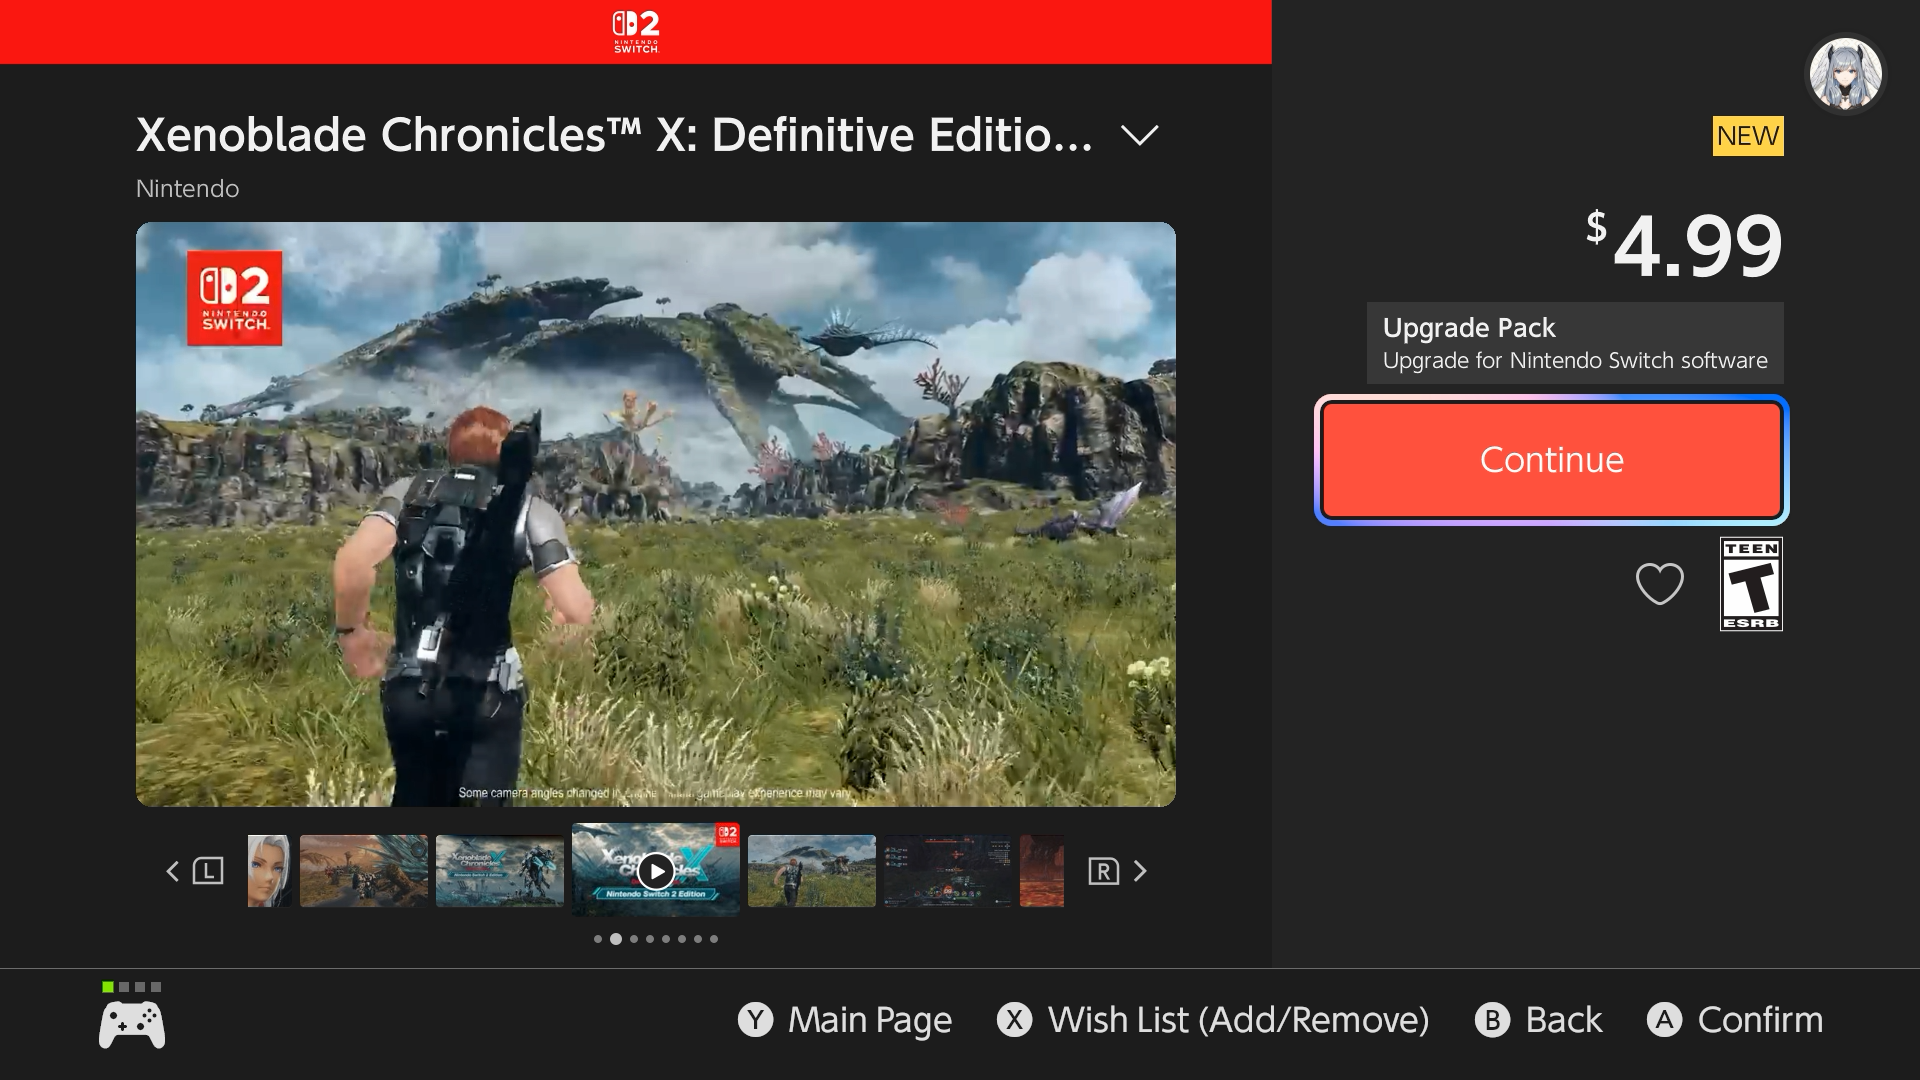Toggle the wish list heart icon

pyautogui.click(x=1659, y=584)
